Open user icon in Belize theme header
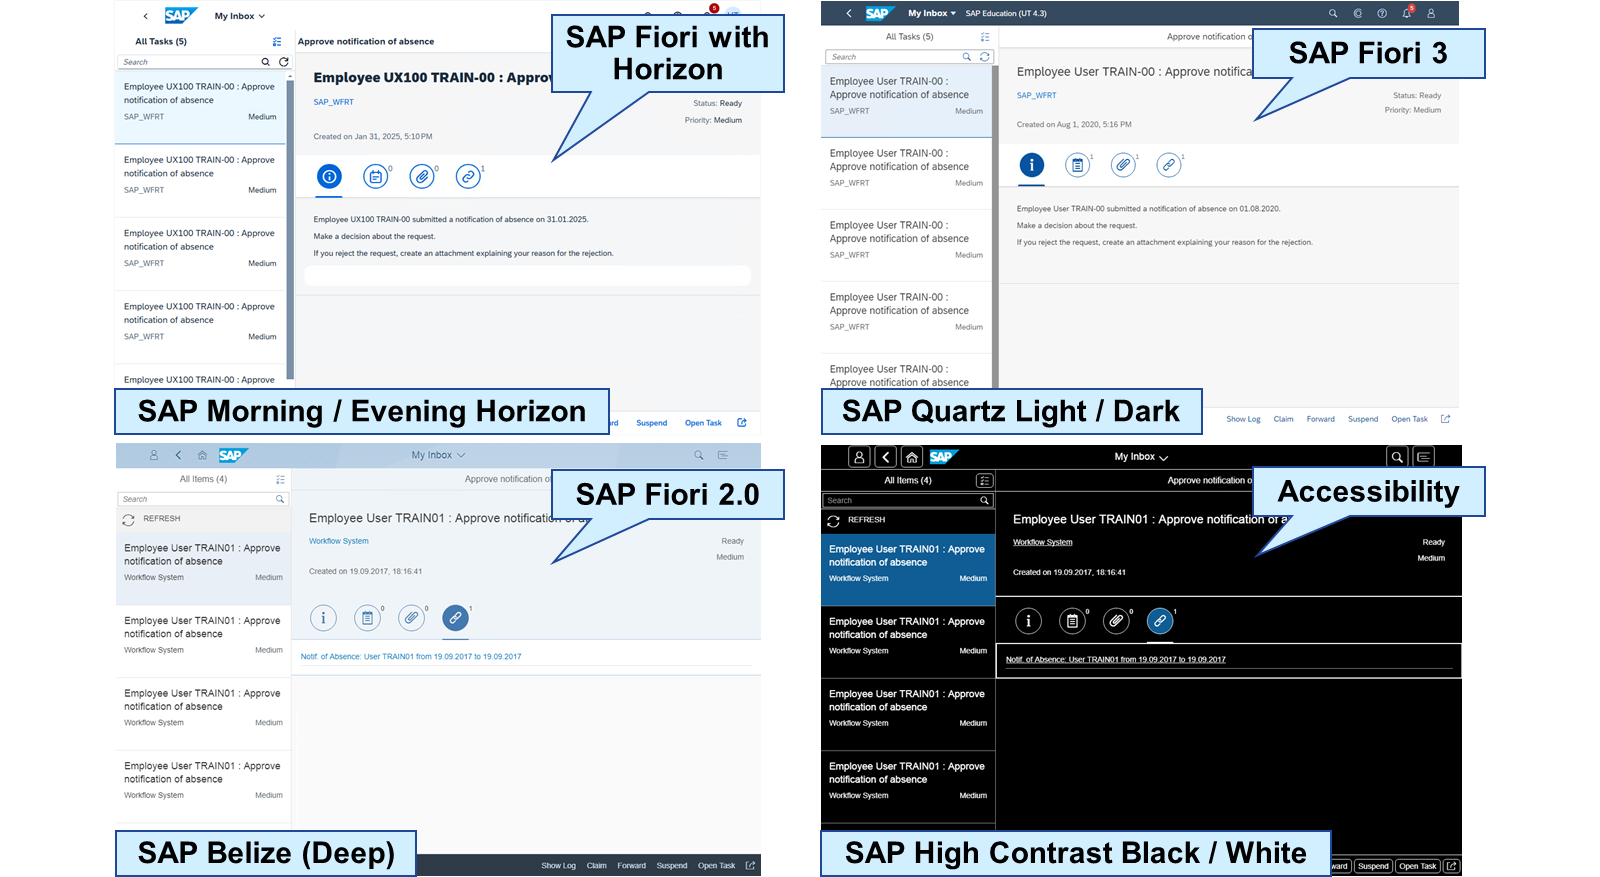This screenshot has height=877, width=1600. pos(154,455)
